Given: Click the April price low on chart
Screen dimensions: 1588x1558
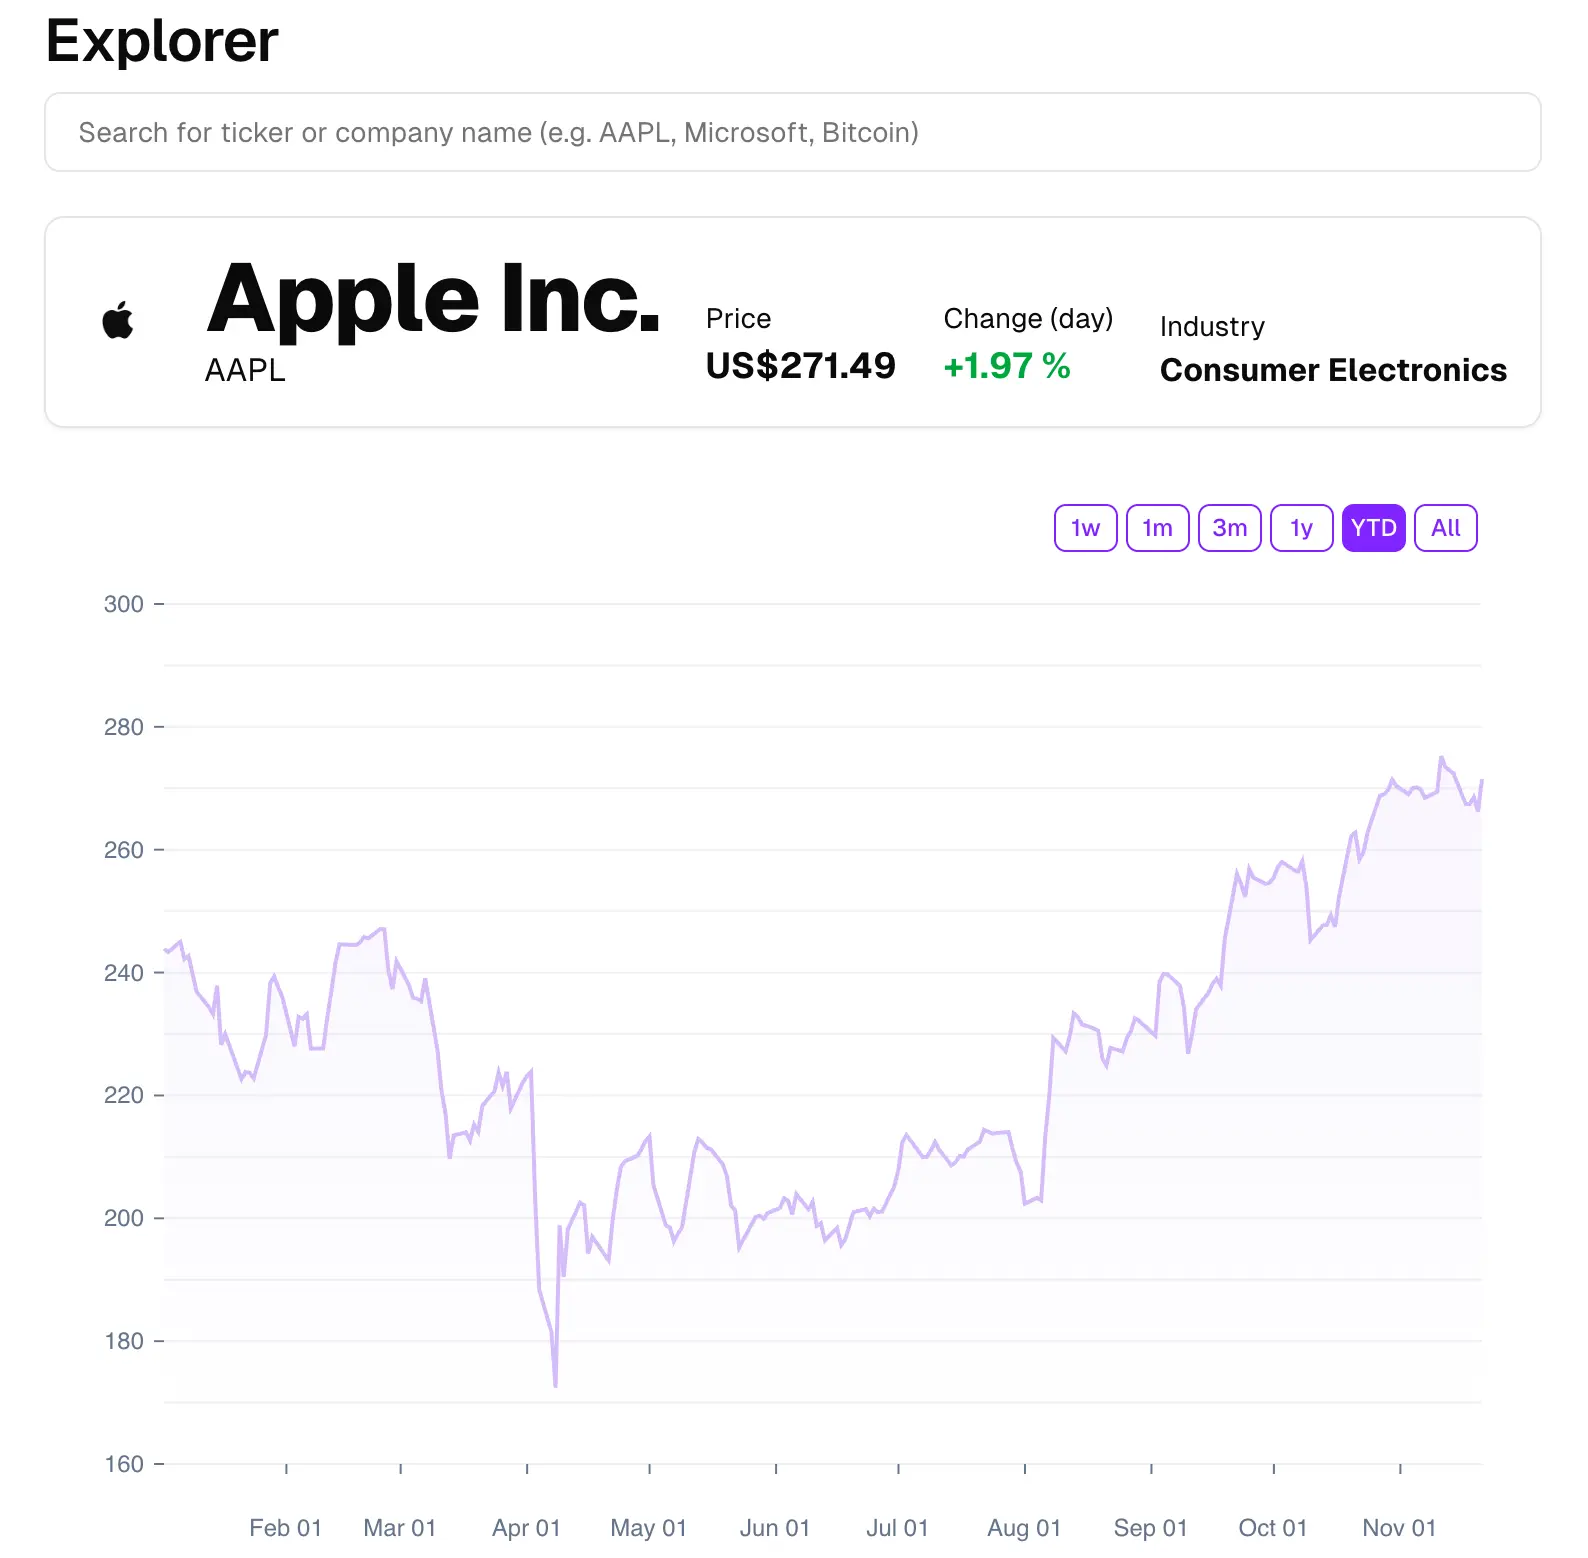Looking at the screenshot, I should pyautogui.click(x=555, y=1384).
